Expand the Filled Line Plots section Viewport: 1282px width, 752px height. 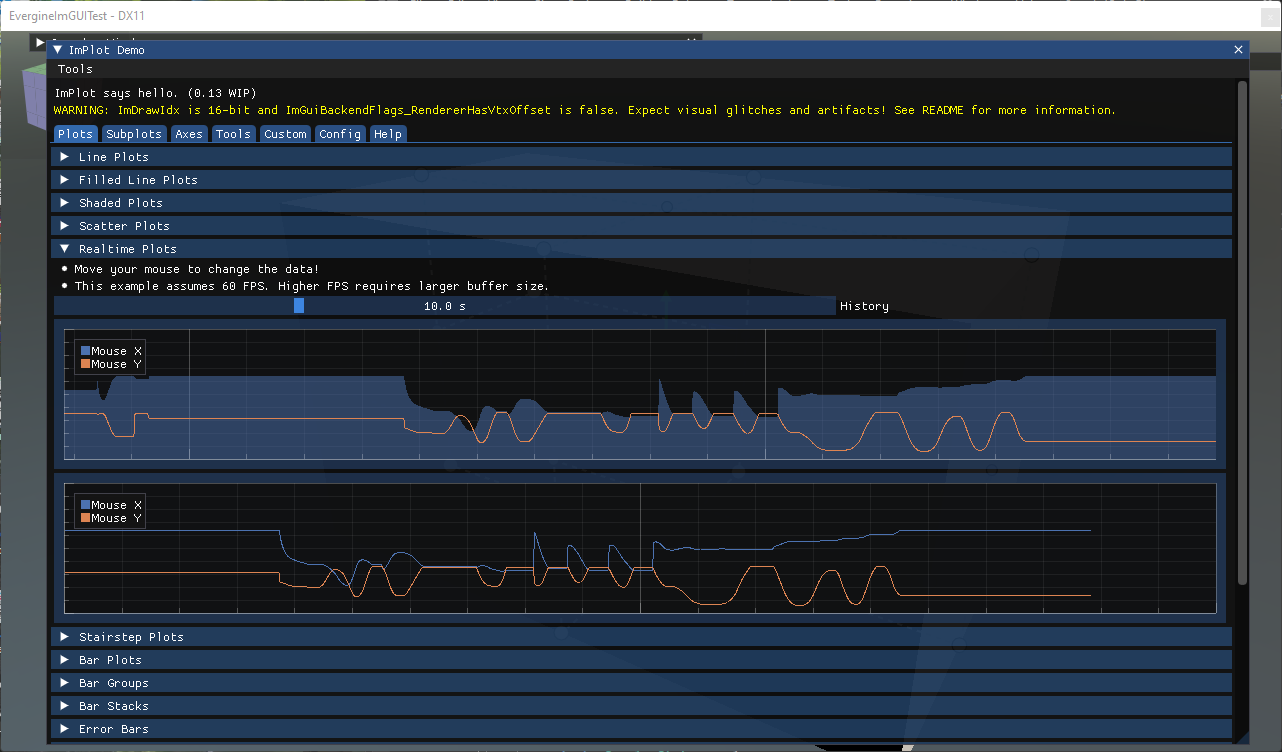click(138, 180)
